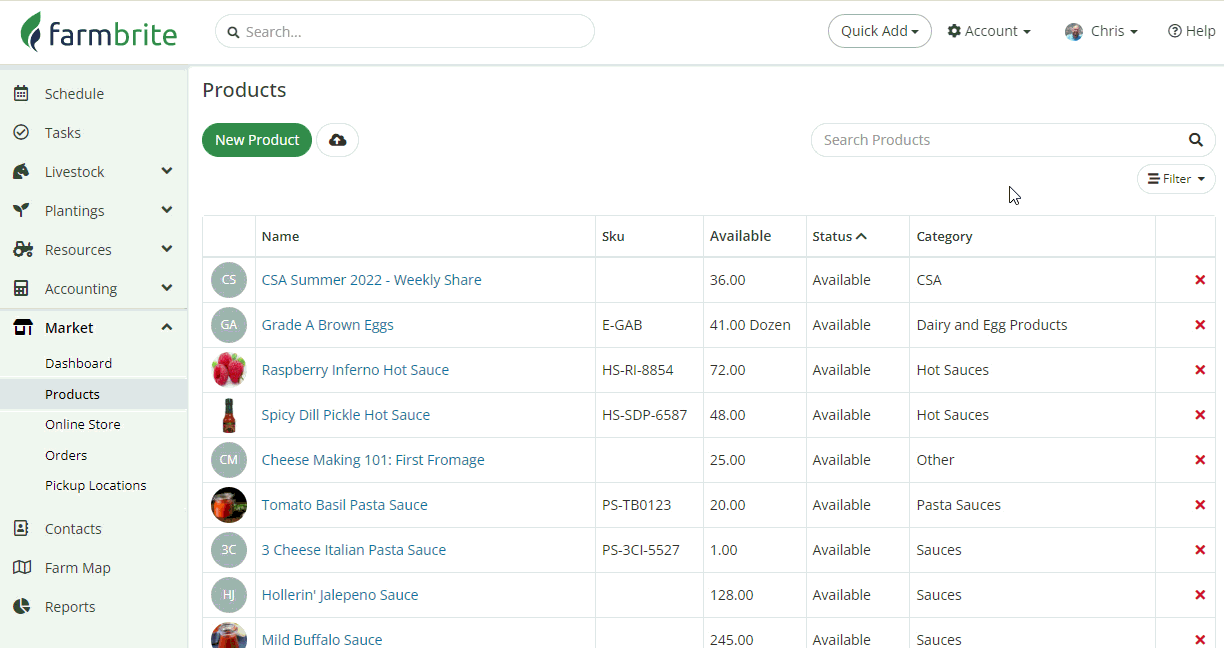Open the Orders submenu item
This screenshot has height=648, width=1224.
[66, 455]
